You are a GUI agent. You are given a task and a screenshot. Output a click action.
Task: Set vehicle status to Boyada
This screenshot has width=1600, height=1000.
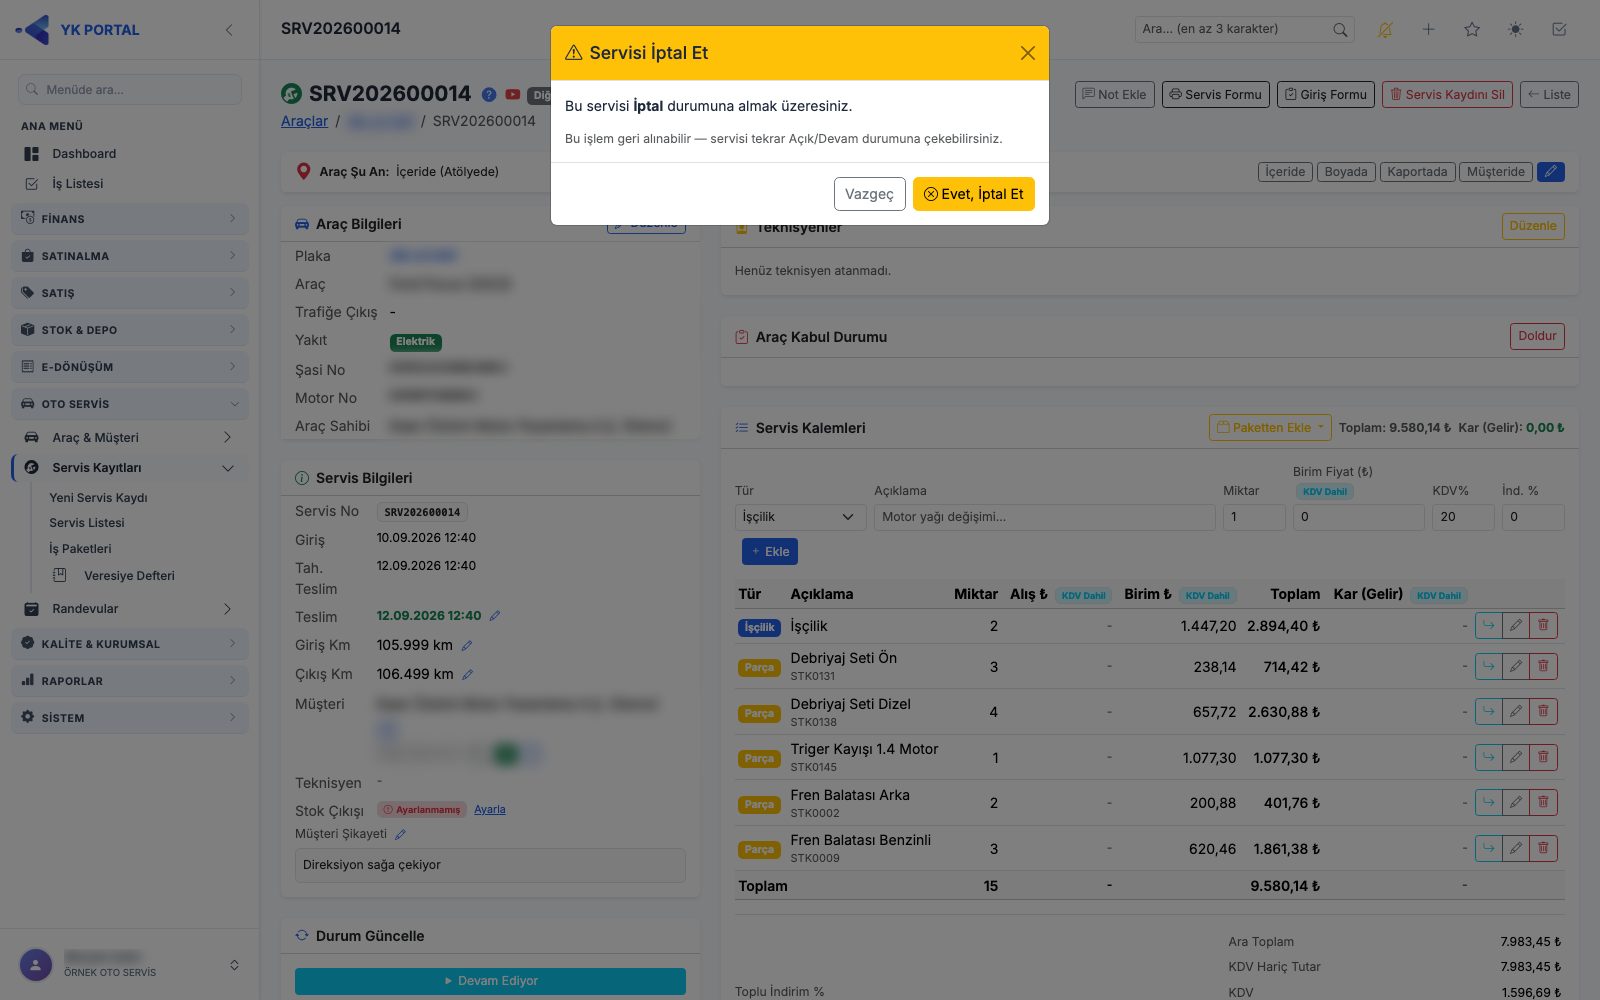tap(1345, 172)
